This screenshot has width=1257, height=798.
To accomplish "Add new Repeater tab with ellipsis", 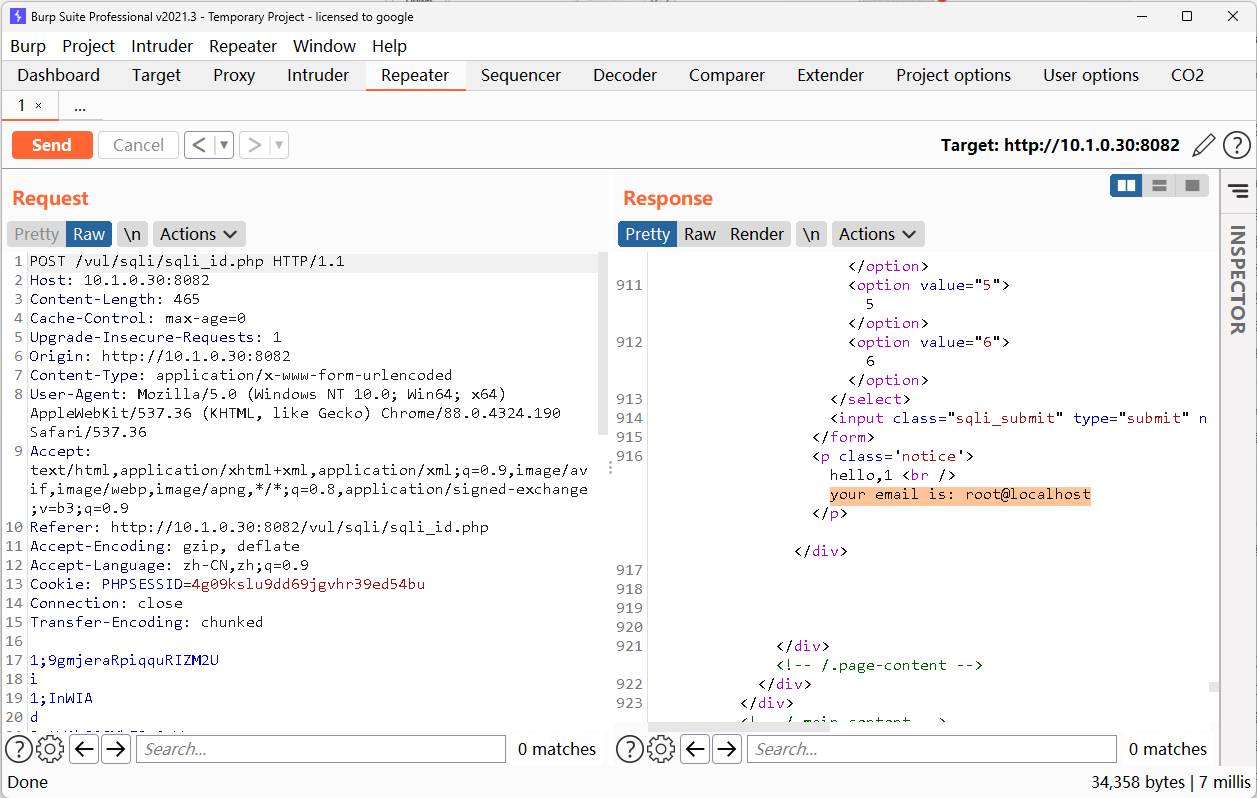I will (80, 105).
